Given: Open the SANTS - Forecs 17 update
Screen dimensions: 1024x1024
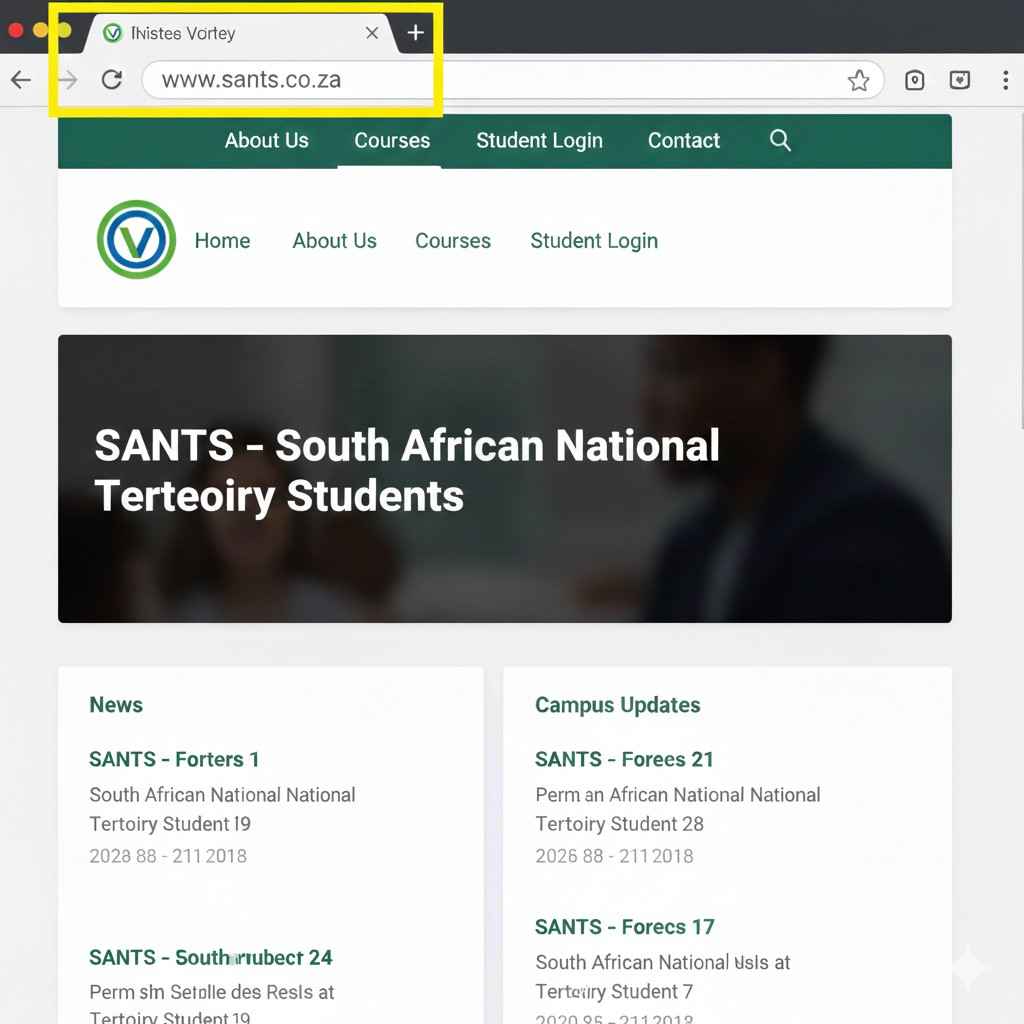Looking at the screenshot, I should coord(624,927).
